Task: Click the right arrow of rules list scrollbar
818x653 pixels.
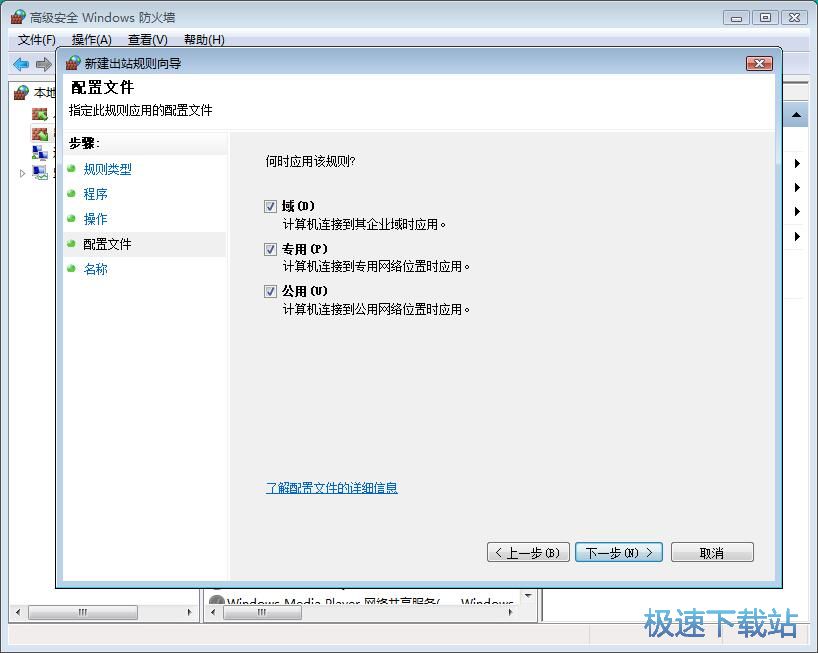Action: pos(510,612)
